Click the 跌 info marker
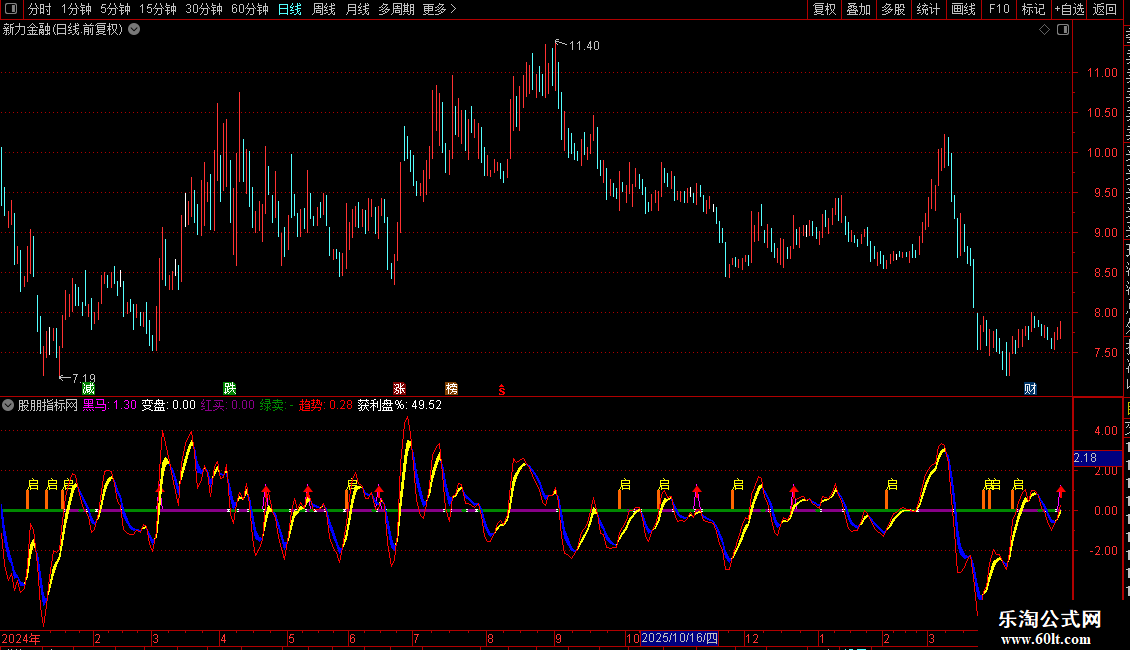Viewport: 1130px width, 650px height. point(230,388)
